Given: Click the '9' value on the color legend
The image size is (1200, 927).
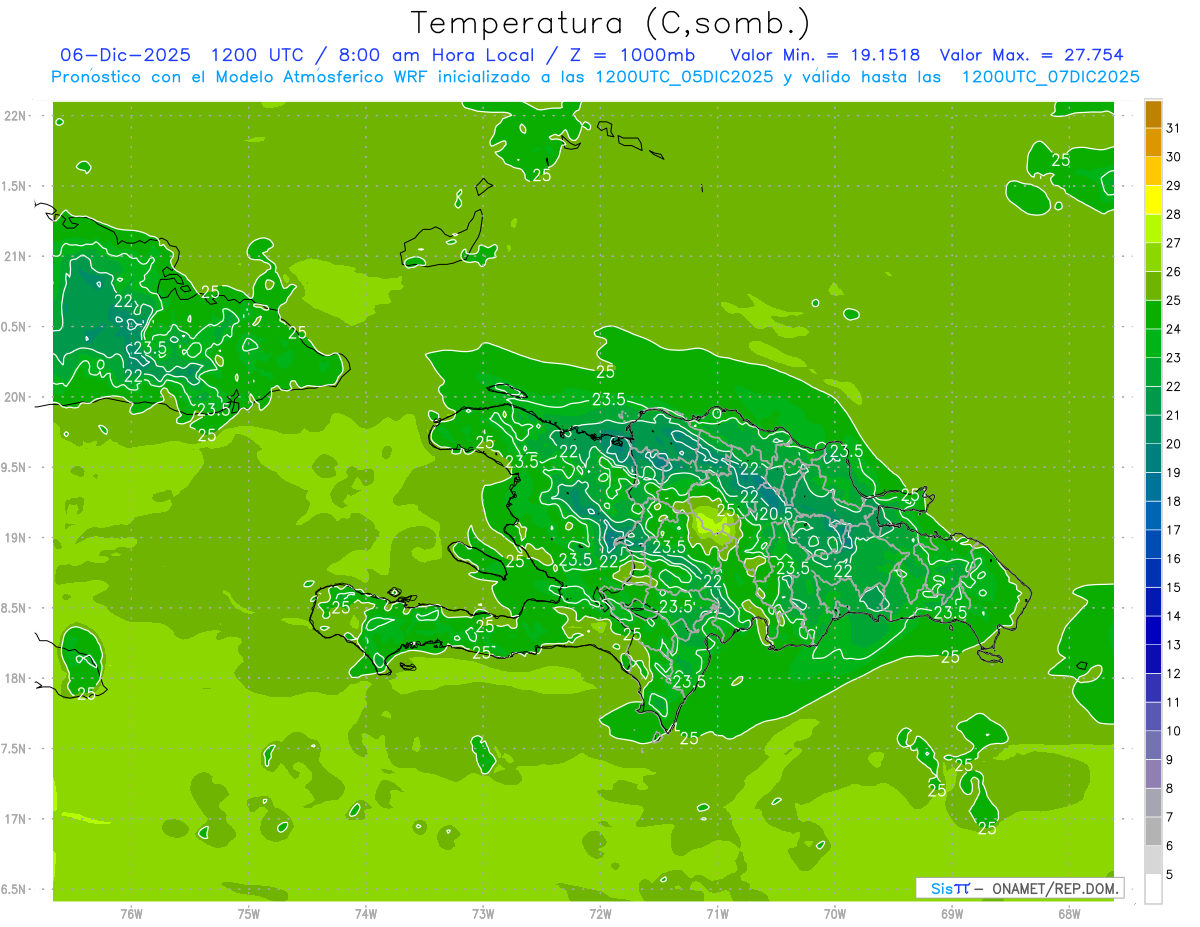Looking at the screenshot, I should point(1170,760).
